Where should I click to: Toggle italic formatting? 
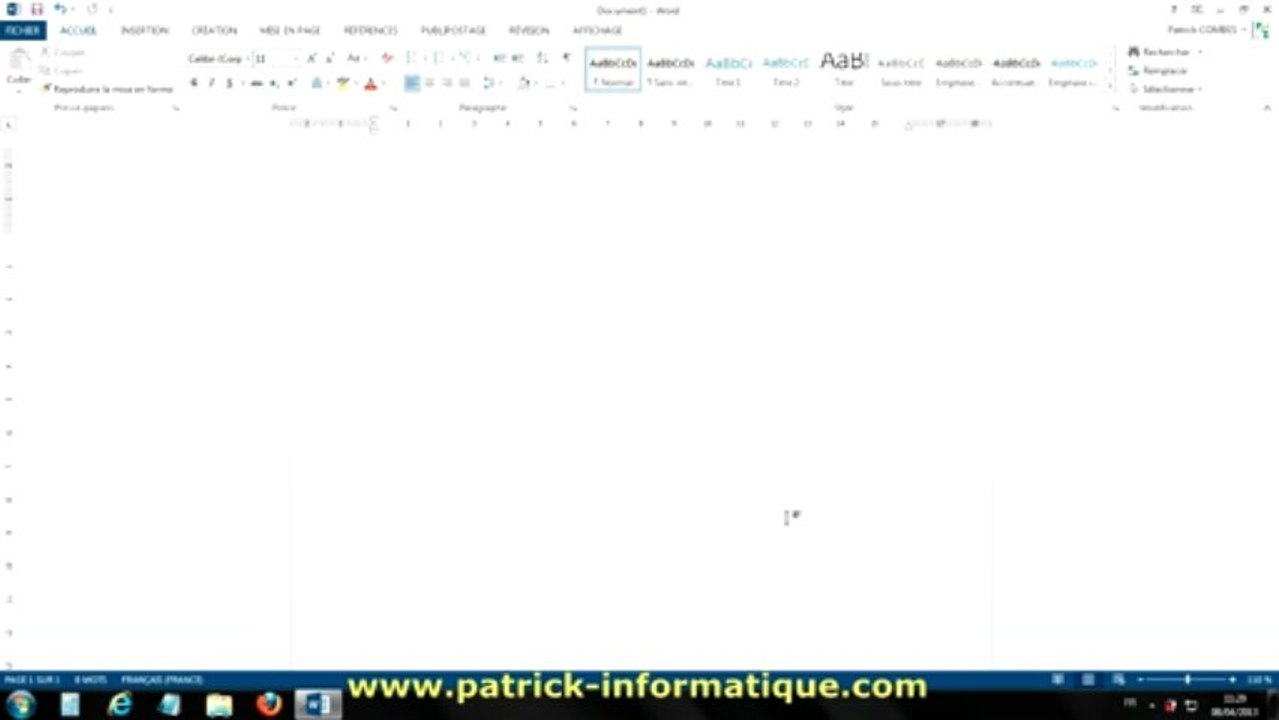[x=211, y=83]
